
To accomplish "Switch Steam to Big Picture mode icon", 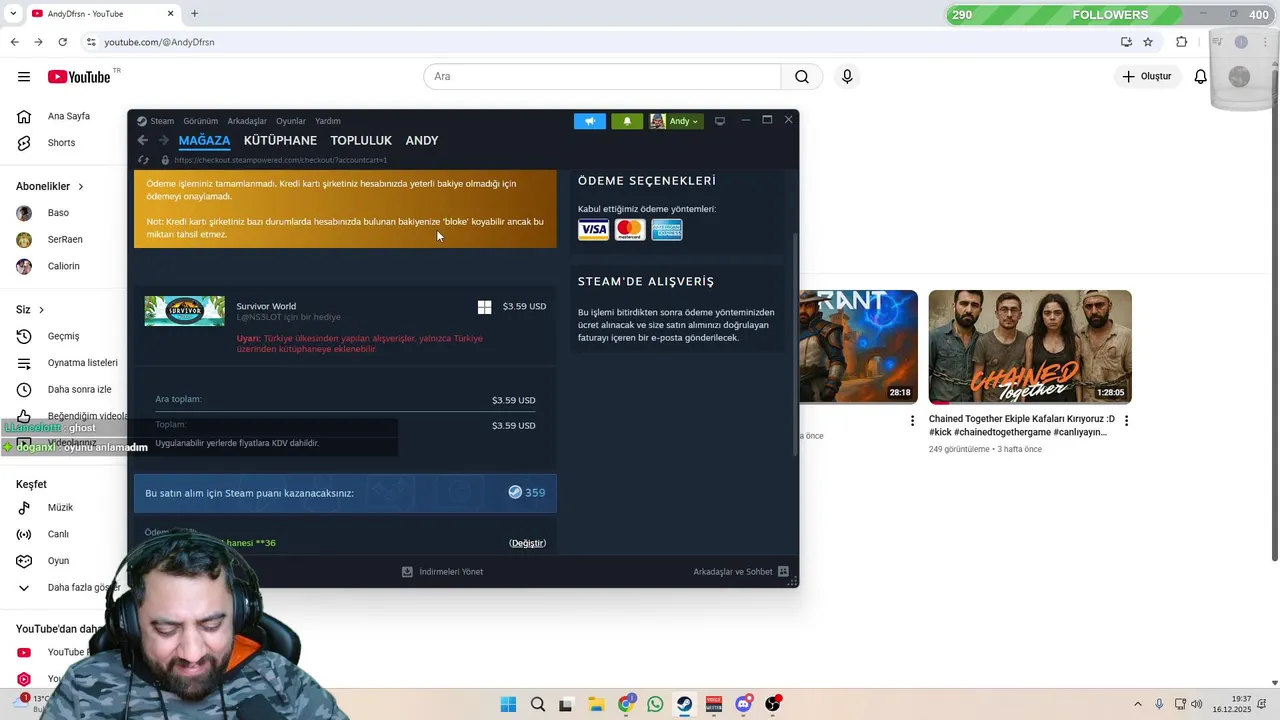I will [719, 121].
